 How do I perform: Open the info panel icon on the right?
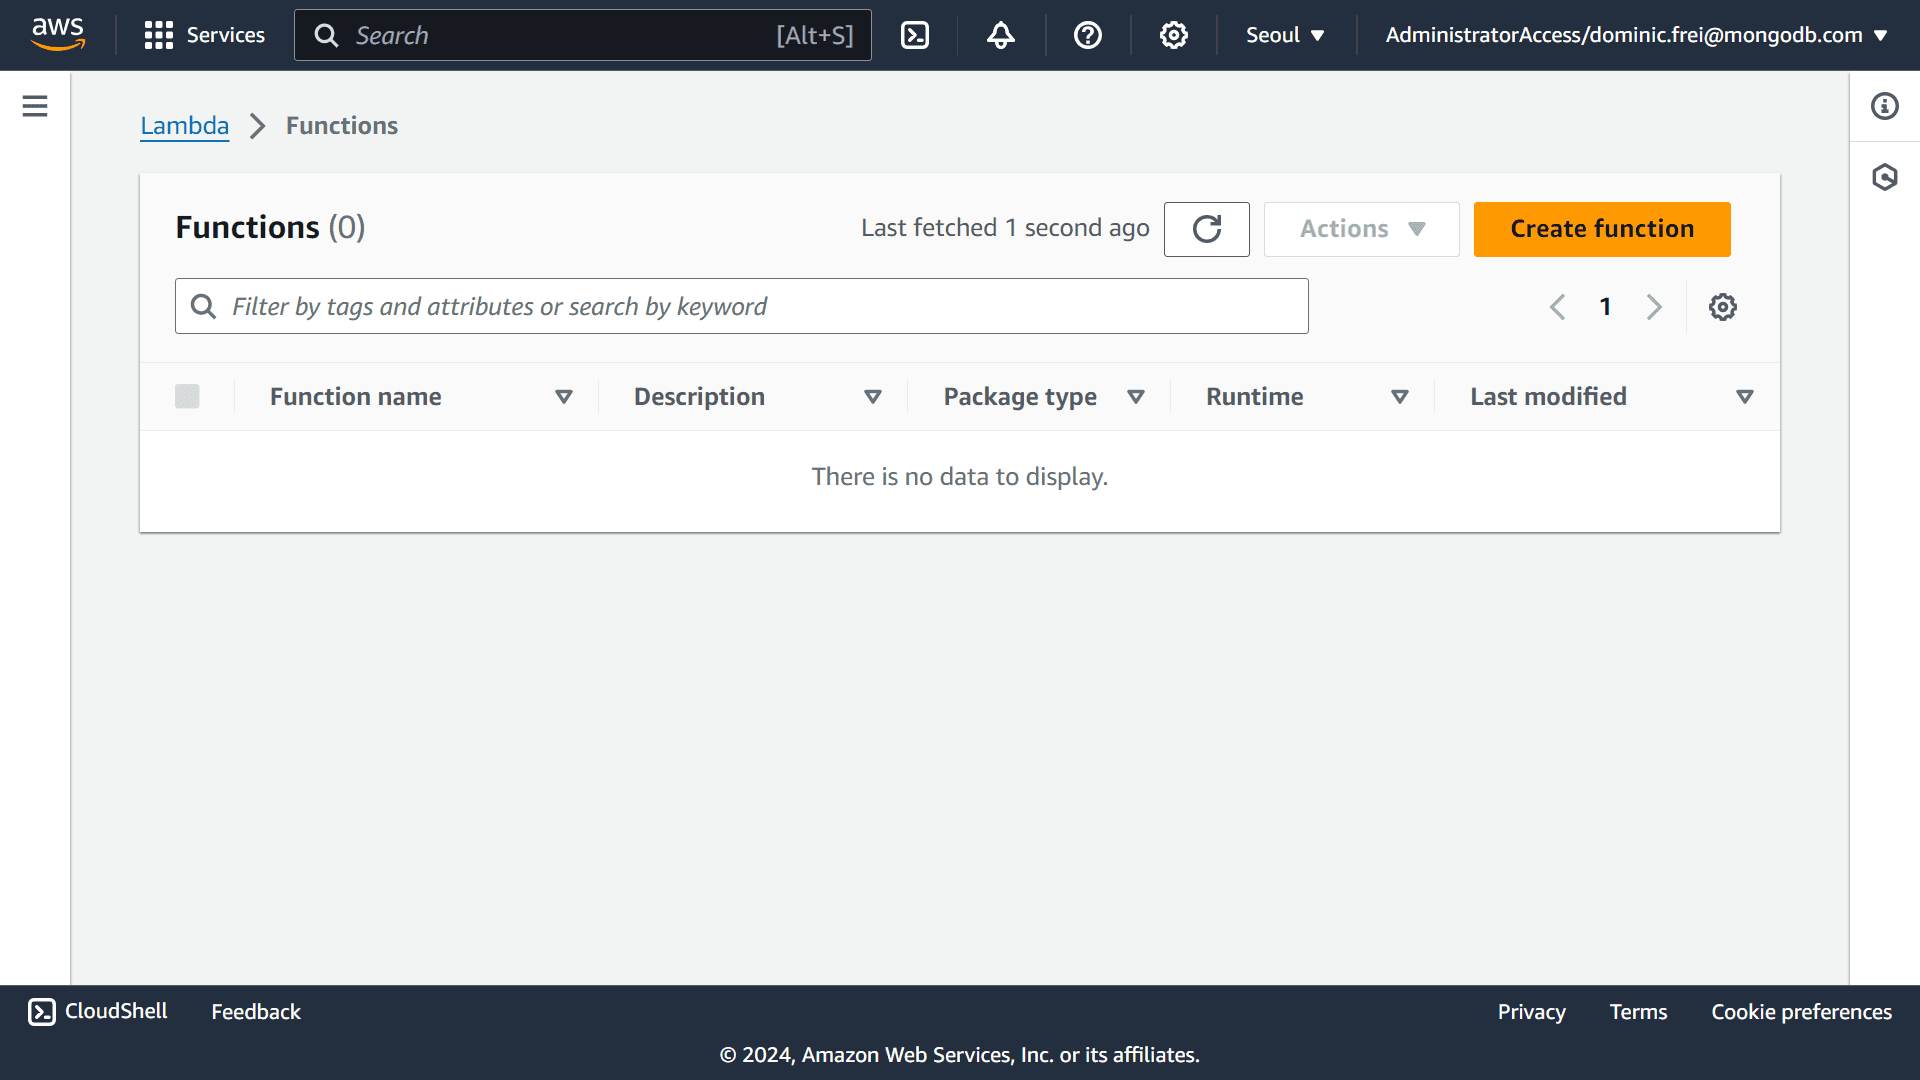coord(1885,106)
